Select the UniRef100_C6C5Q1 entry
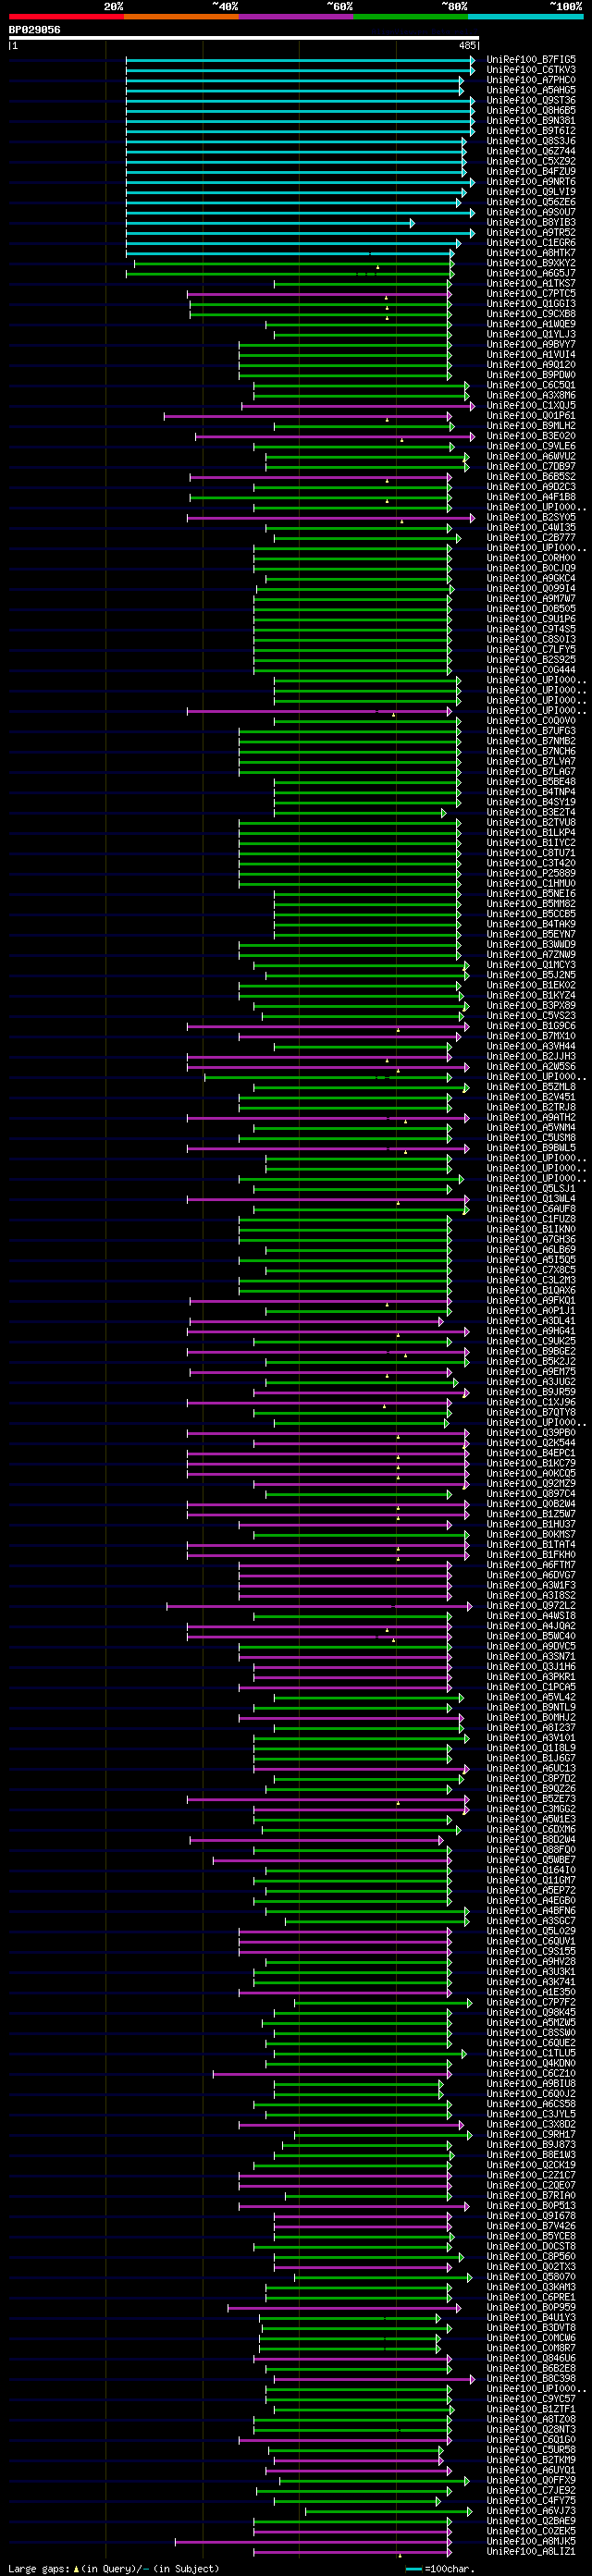 point(531,385)
